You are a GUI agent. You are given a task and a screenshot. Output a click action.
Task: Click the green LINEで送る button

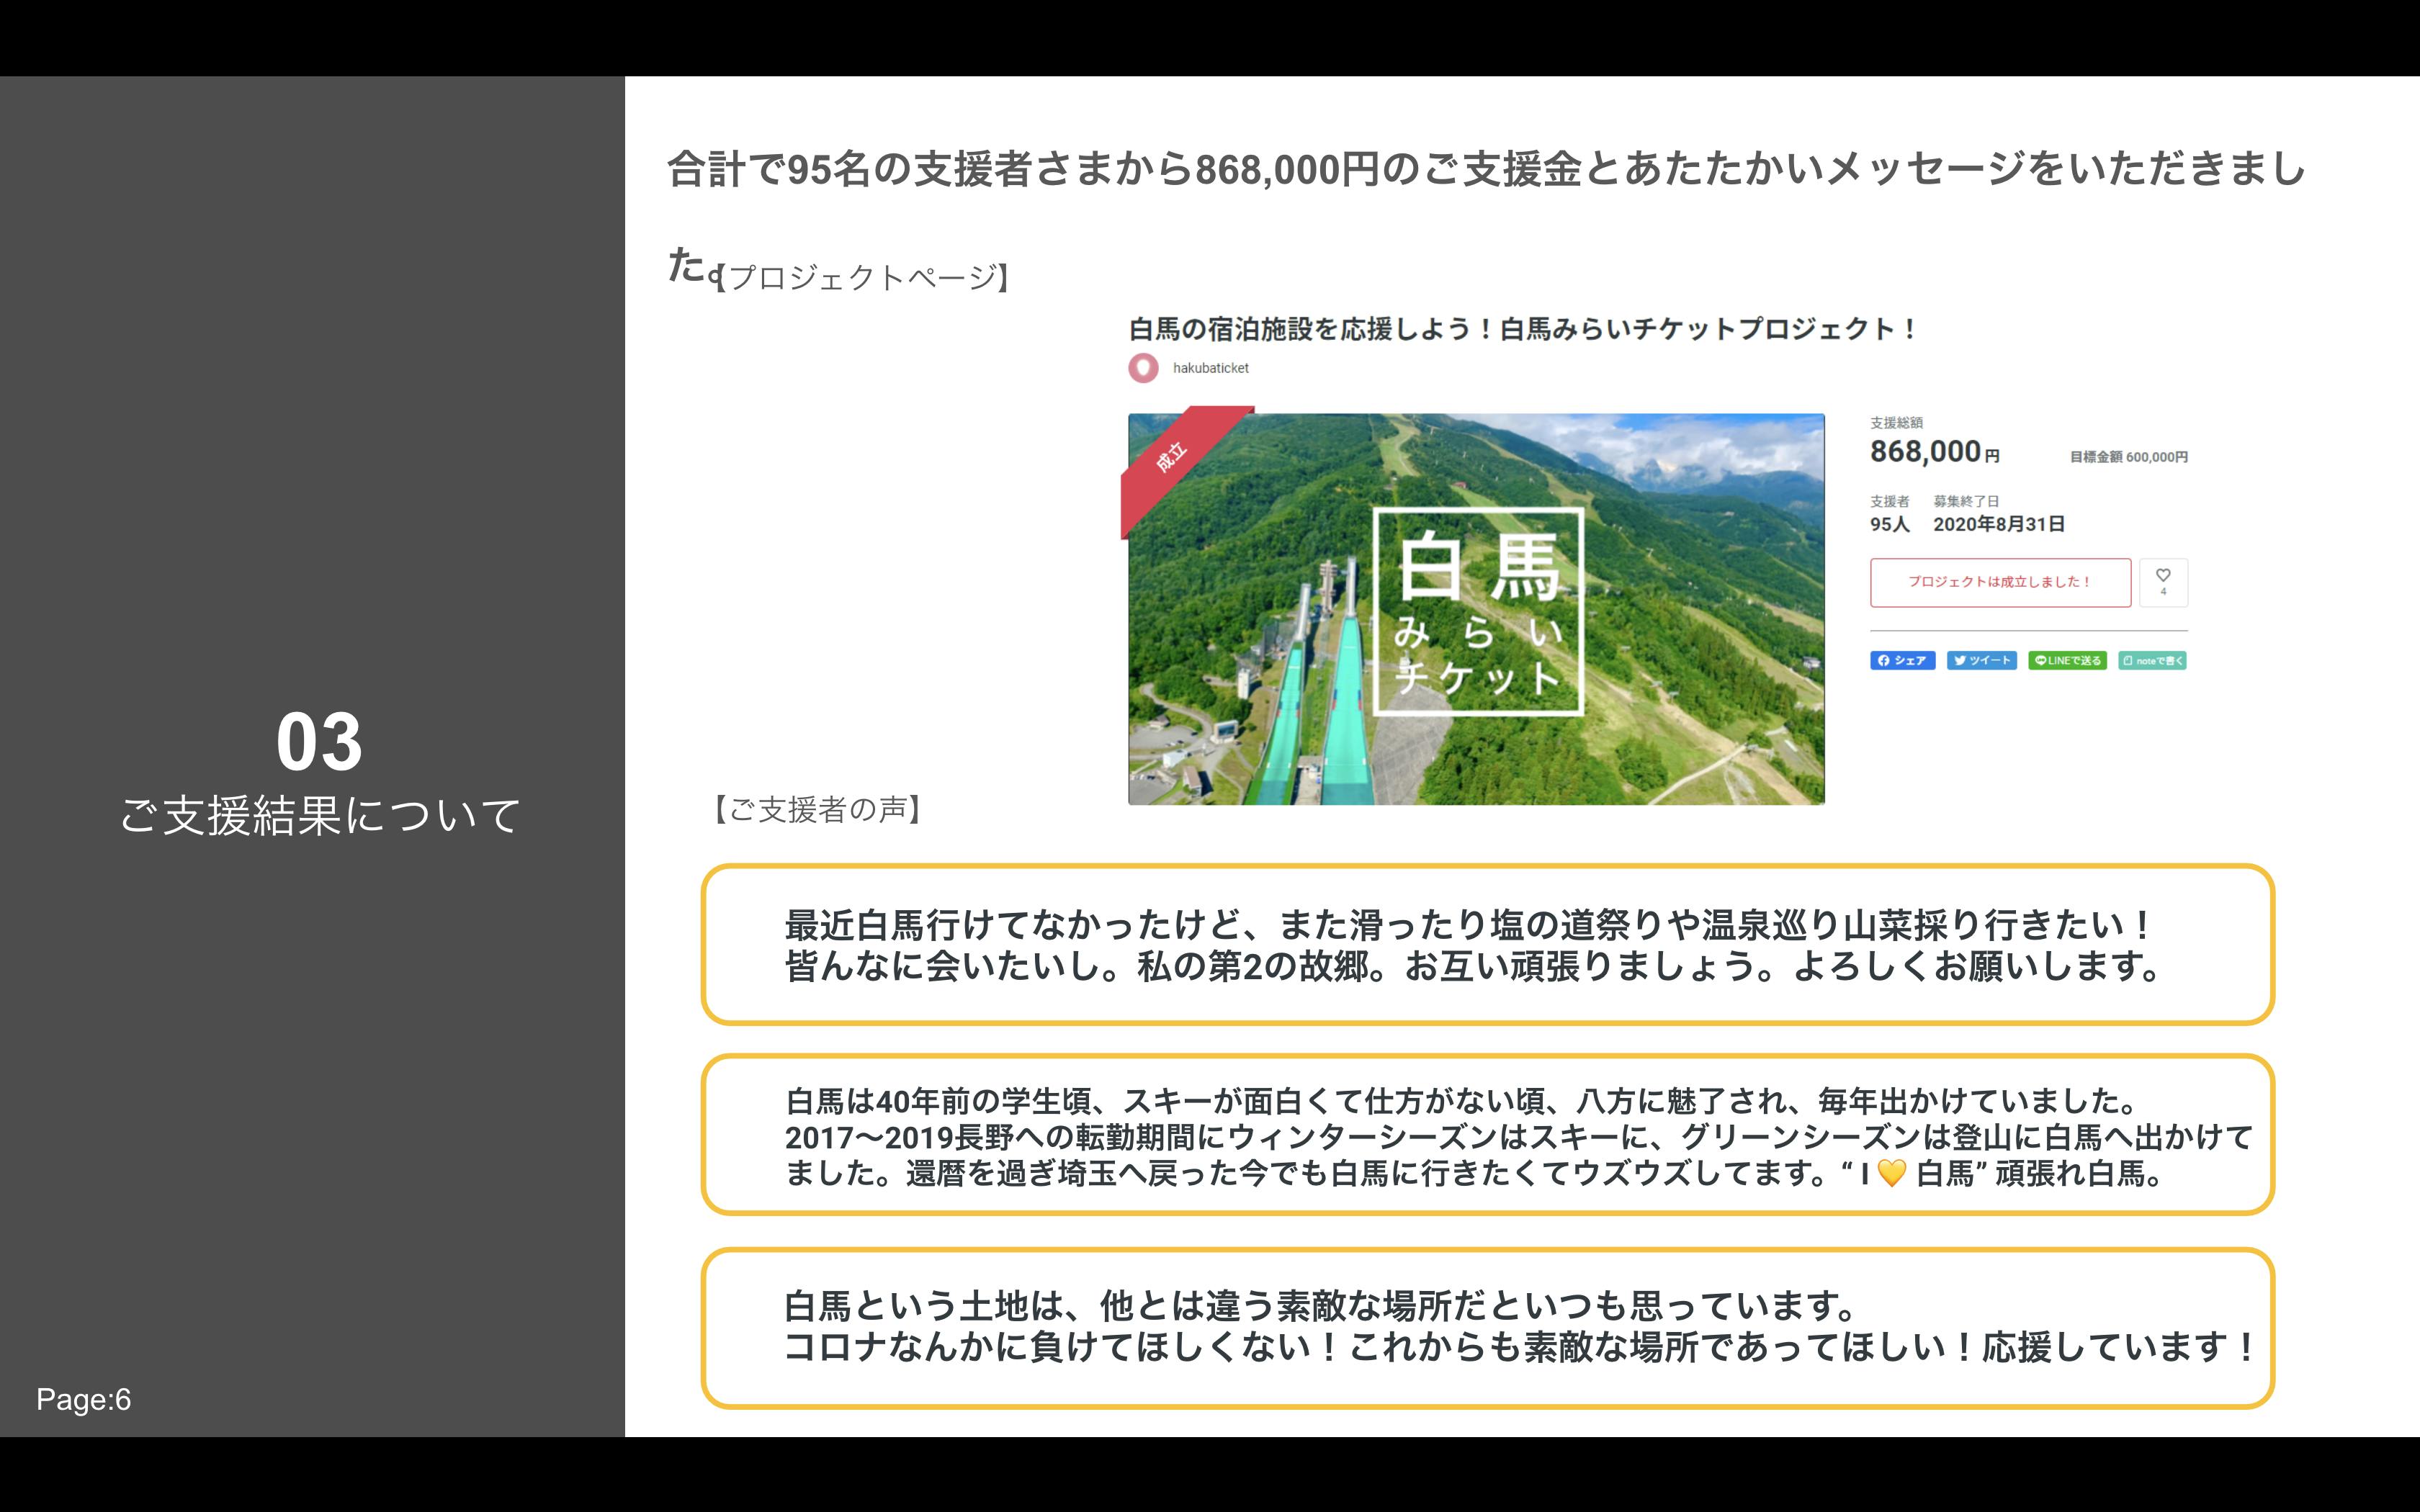click(x=2067, y=660)
